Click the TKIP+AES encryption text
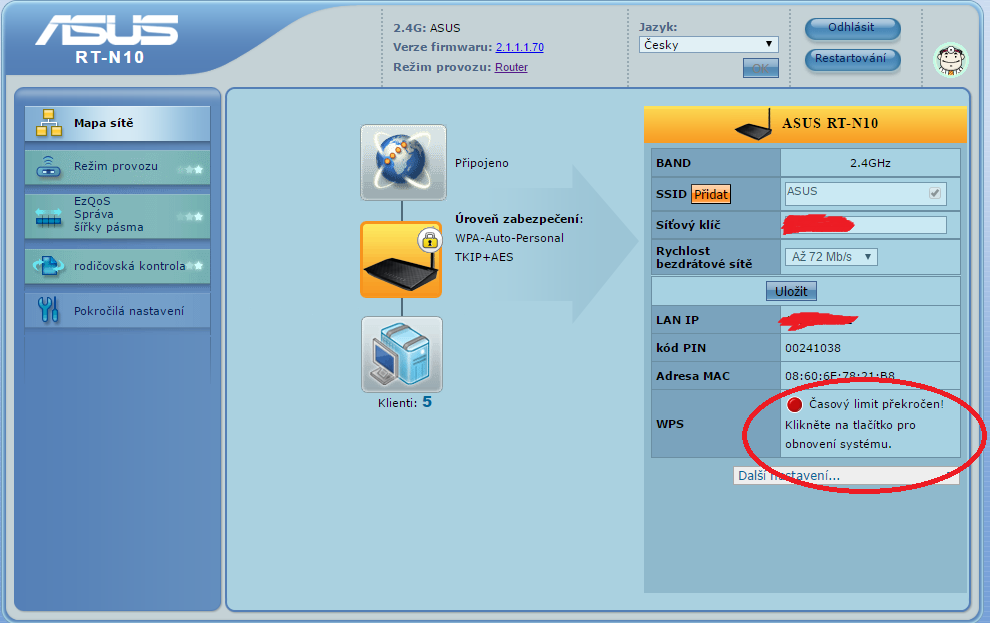The image size is (990, 623). click(484, 257)
